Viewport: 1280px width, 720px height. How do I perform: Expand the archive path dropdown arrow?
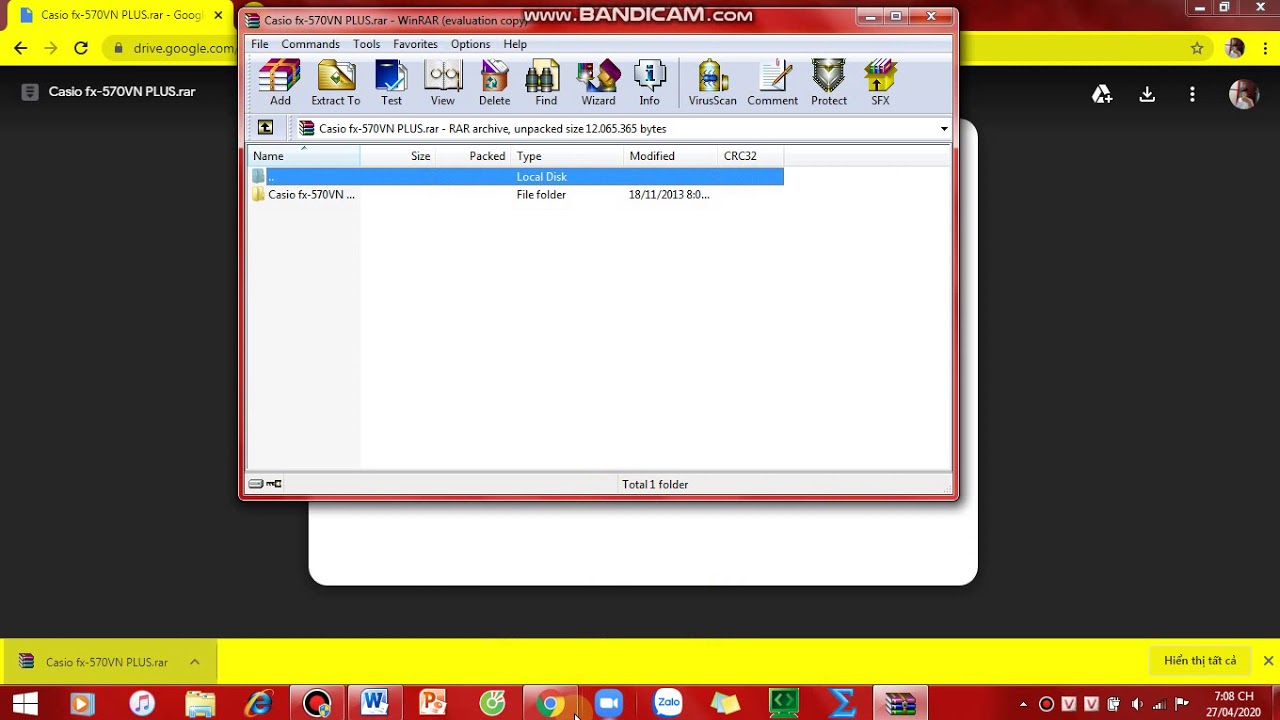(x=943, y=129)
